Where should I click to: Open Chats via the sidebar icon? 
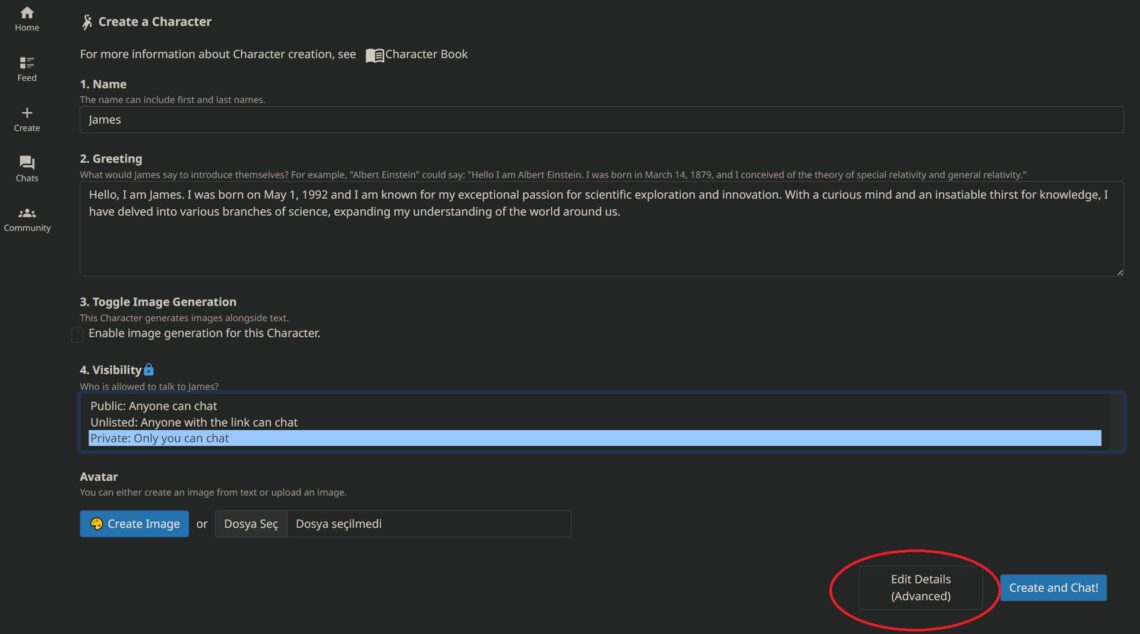tap(26, 162)
